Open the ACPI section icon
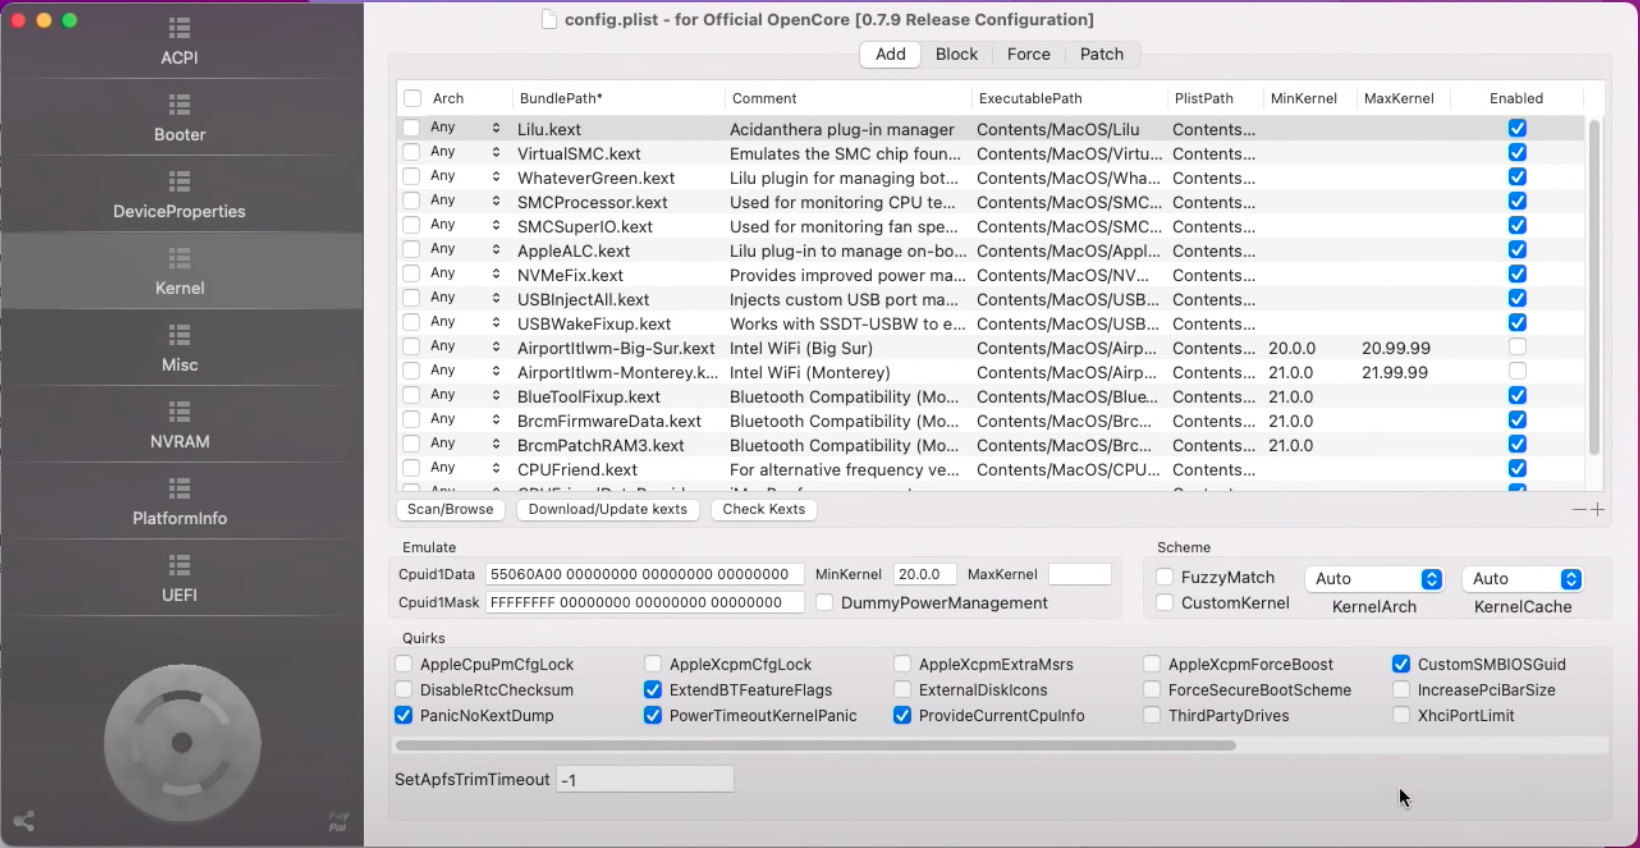1640x848 pixels. point(180,28)
